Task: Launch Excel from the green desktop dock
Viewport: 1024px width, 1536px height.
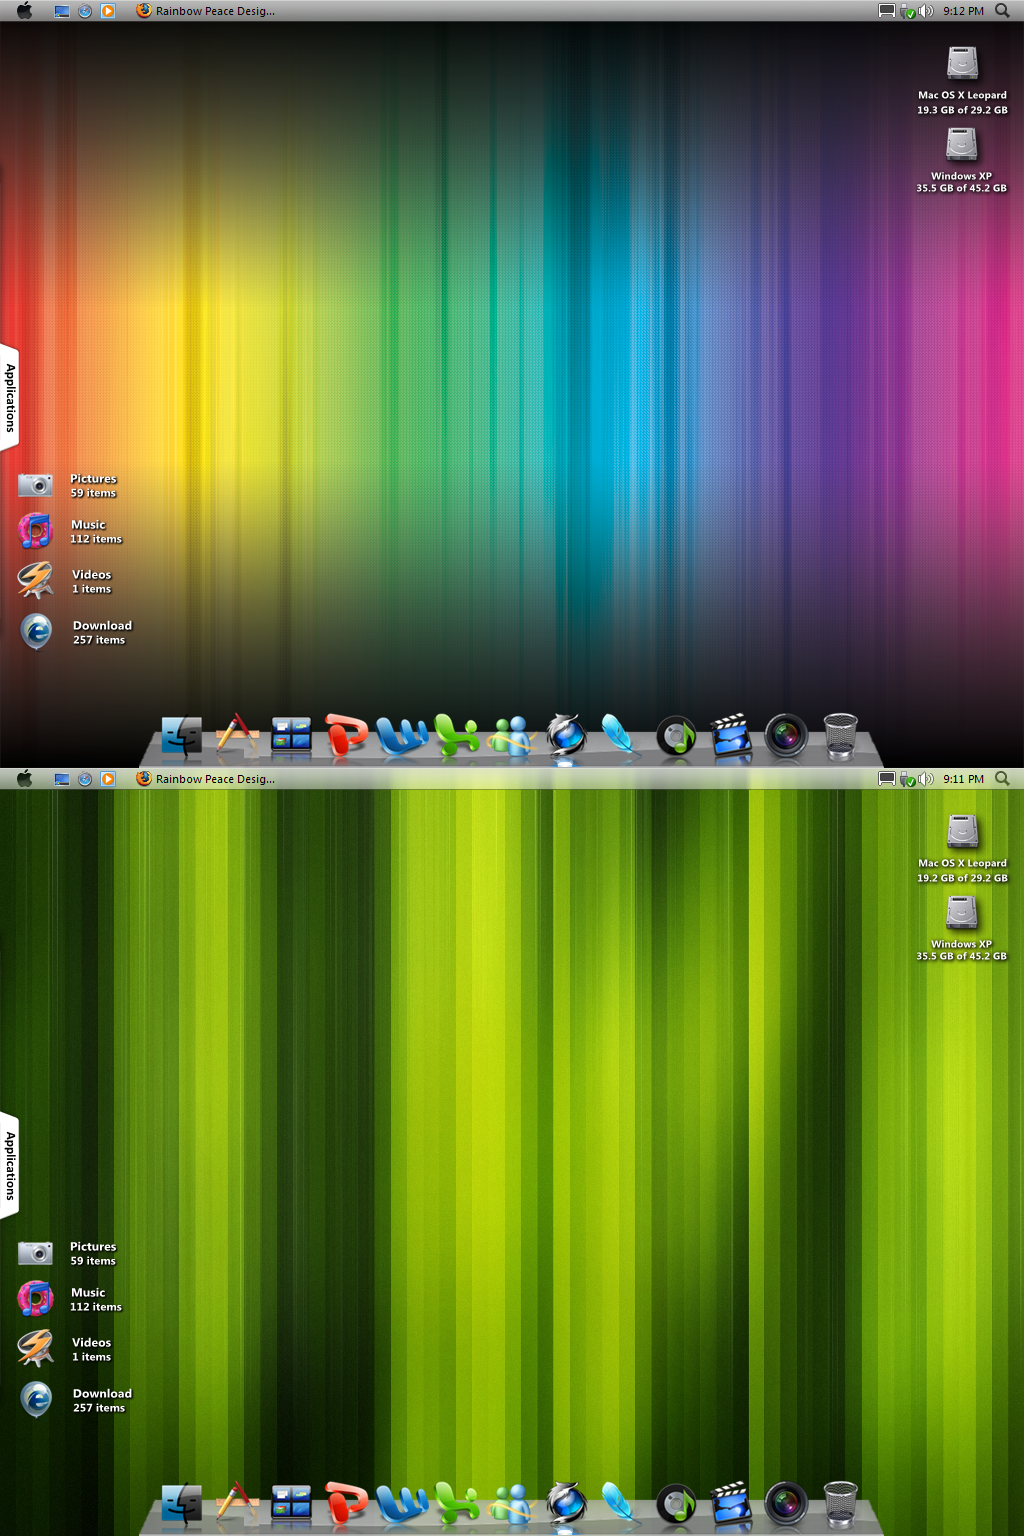Action: tap(457, 1504)
